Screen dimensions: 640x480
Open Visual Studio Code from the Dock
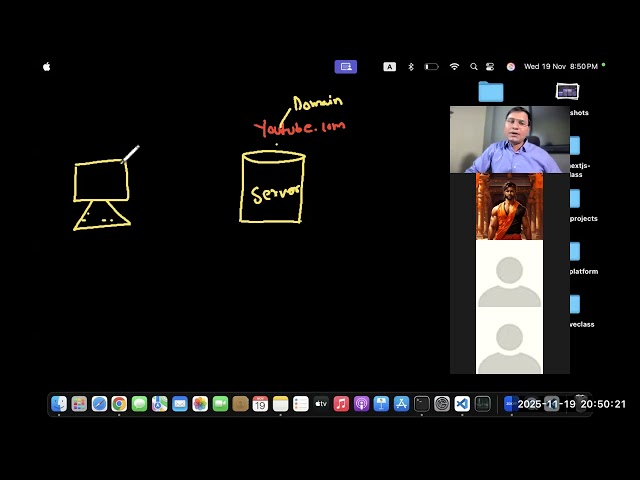click(x=462, y=404)
